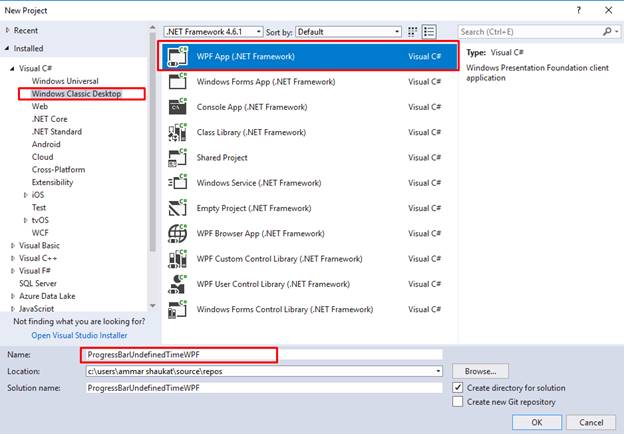Click the Console App template icon
Screen dimensions: 624x434
click(x=177, y=107)
